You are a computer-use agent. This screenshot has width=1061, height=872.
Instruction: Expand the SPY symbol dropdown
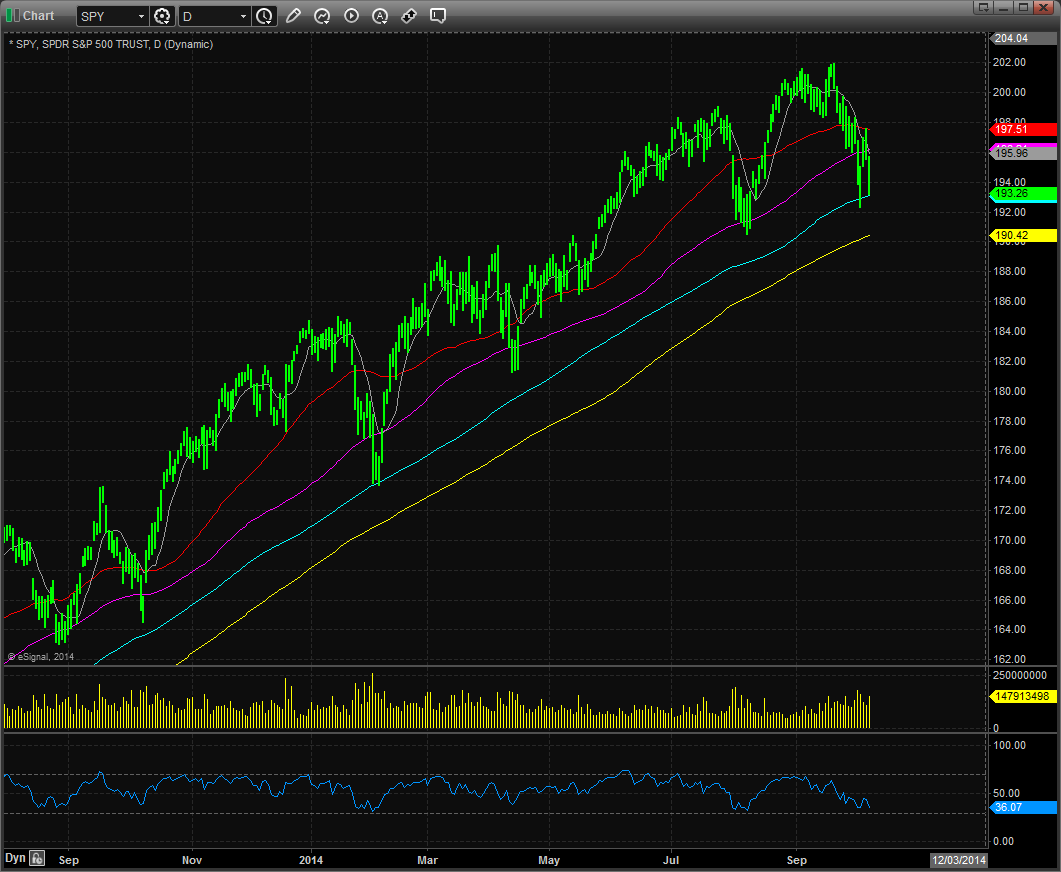coord(141,16)
